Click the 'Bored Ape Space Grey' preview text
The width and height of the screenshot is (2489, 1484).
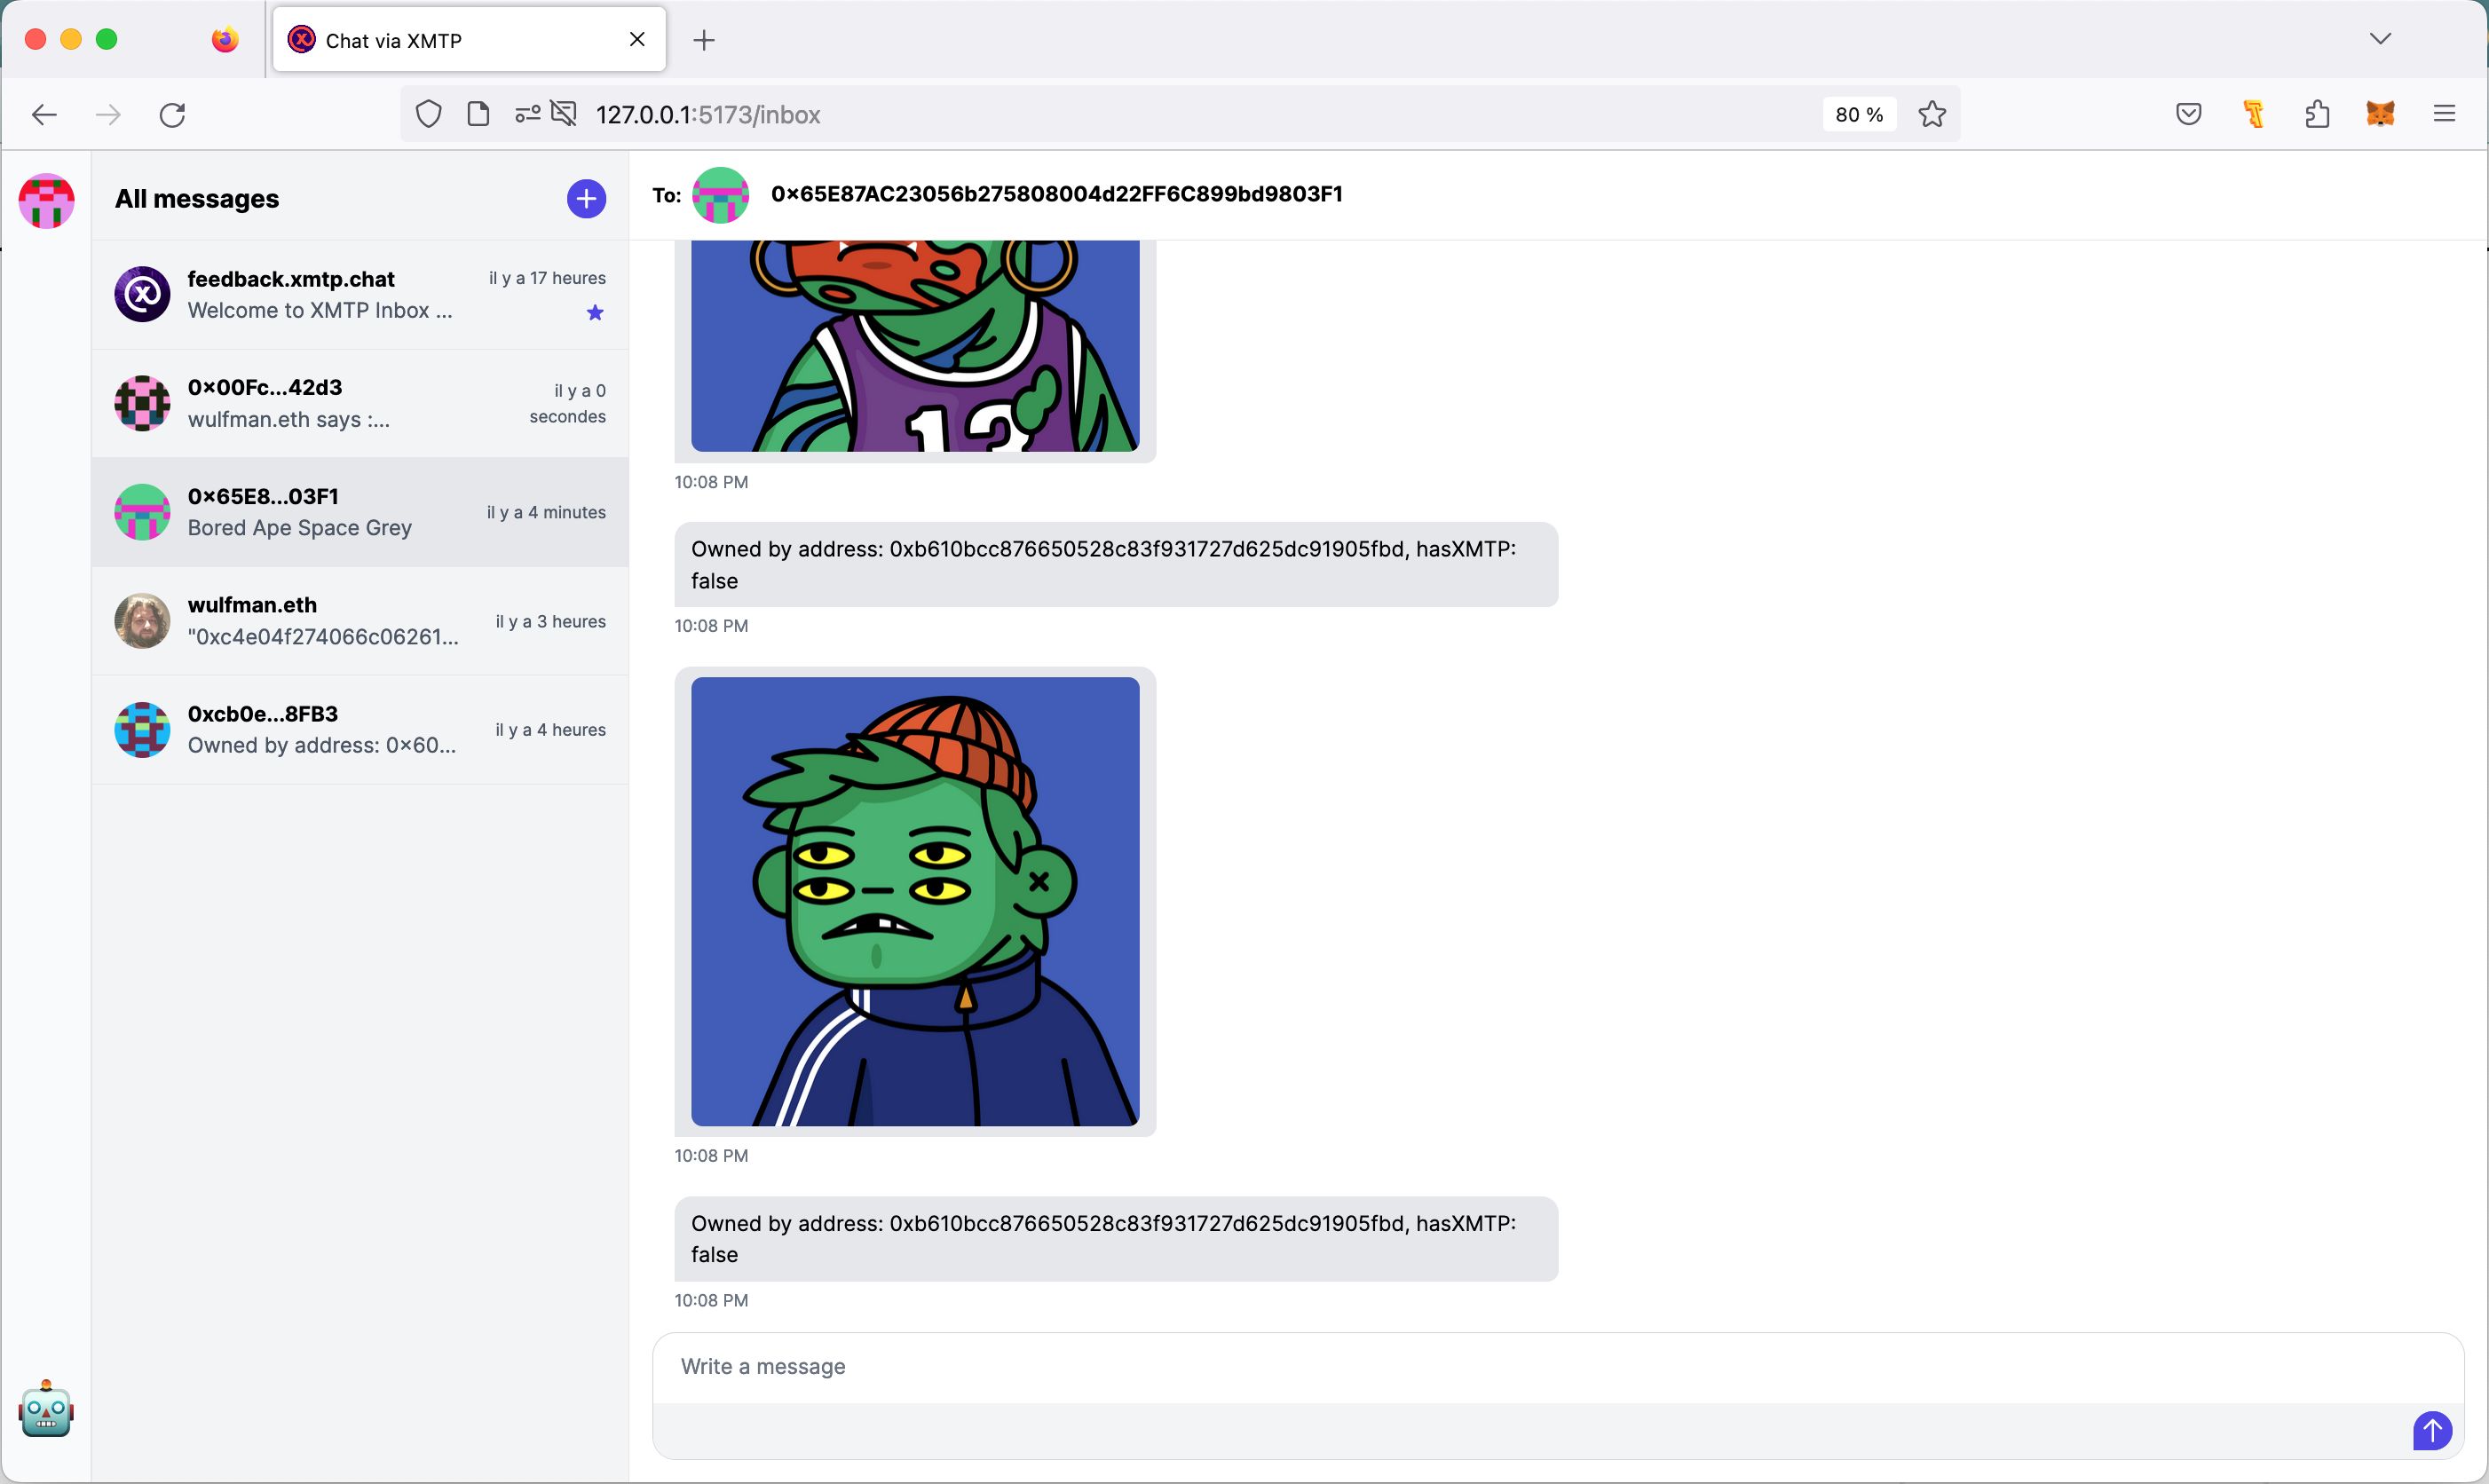tap(300, 528)
